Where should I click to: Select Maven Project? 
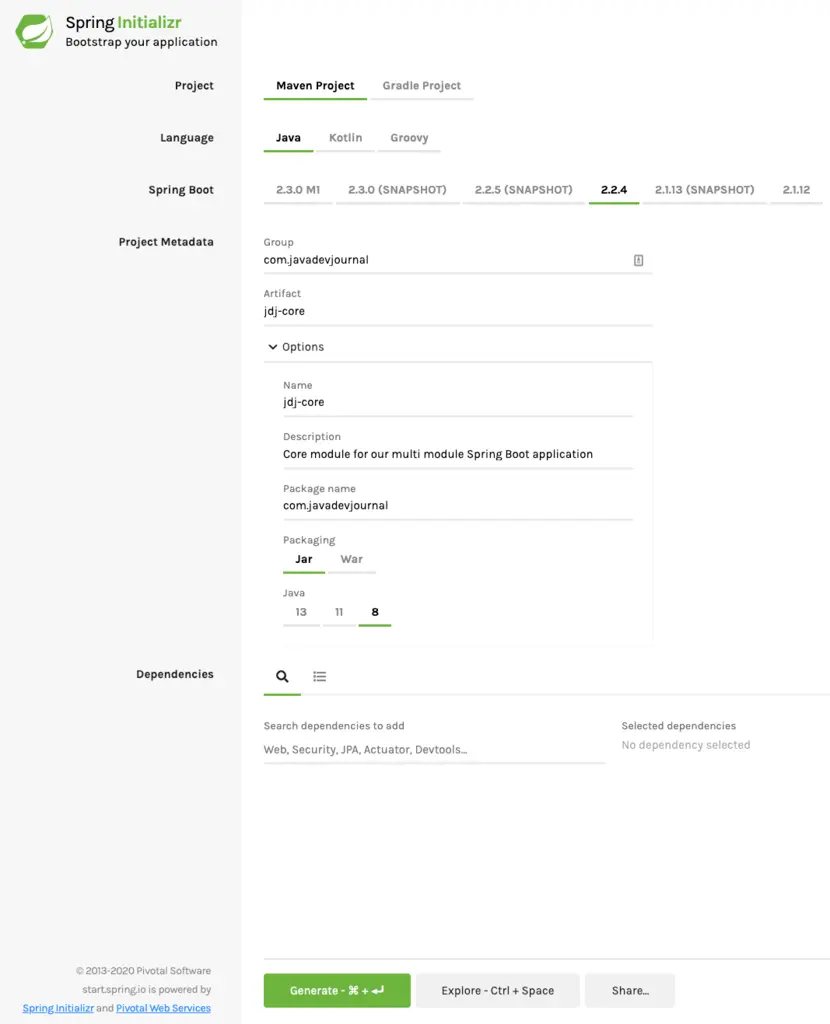coord(315,86)
